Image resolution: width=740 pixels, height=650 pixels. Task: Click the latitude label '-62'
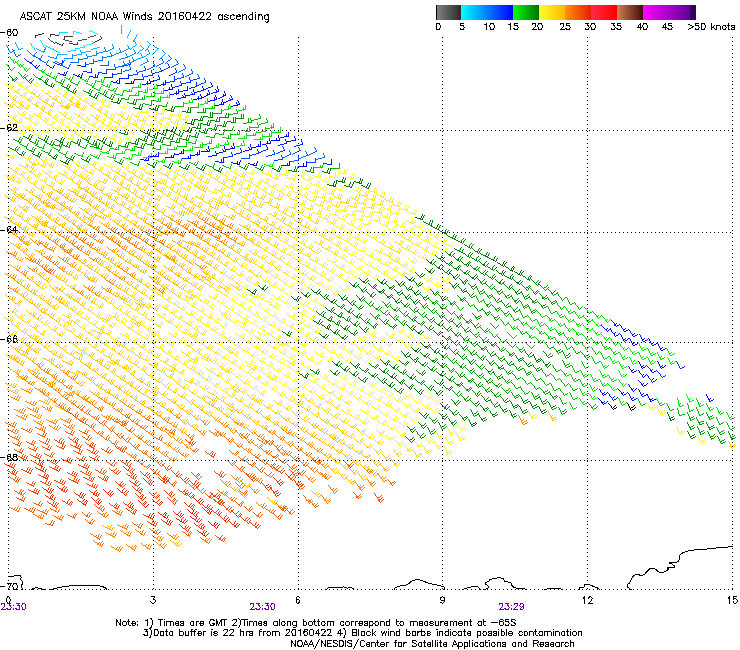click(9, 127)
